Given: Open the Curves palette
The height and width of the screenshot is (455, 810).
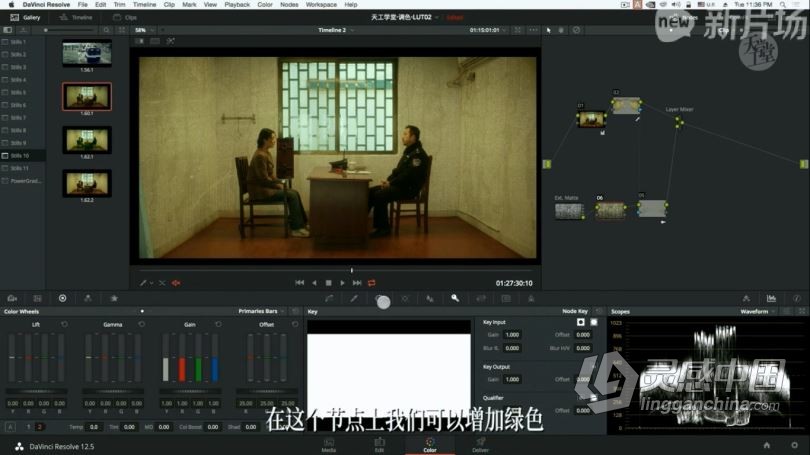Looking at the screenshot, I should pos(329,299).
